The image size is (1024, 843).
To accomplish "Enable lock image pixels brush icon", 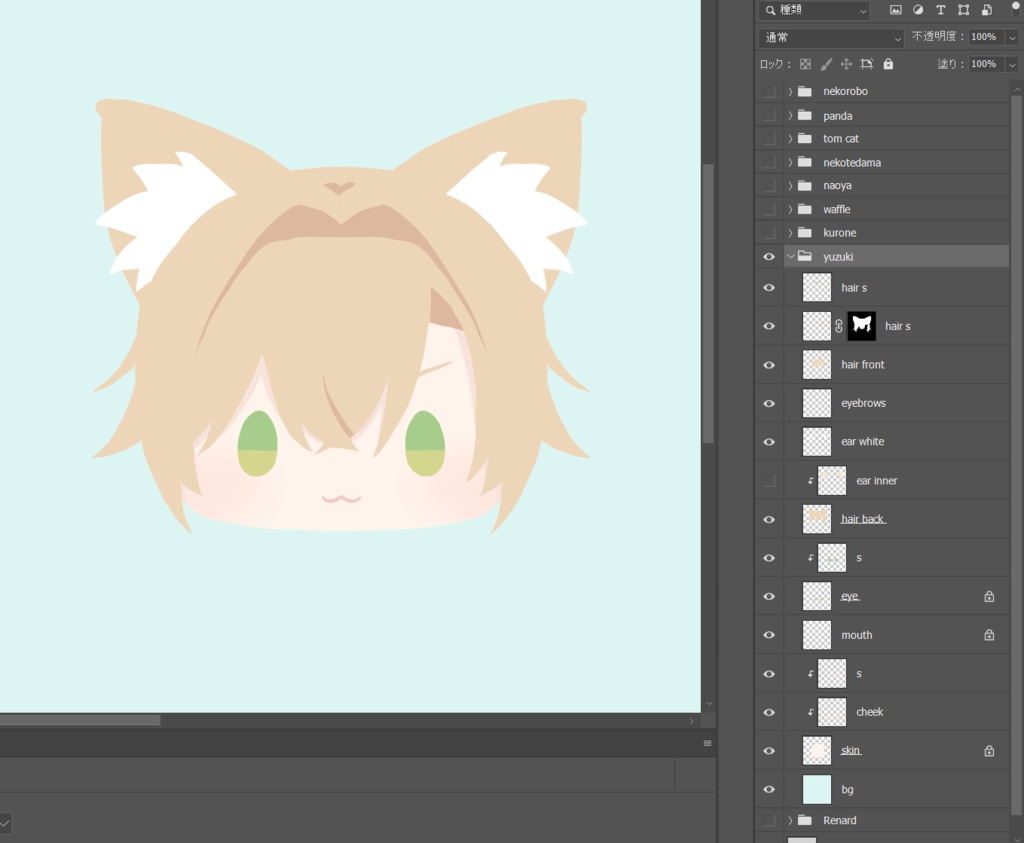I will pyautogui.click(x=825, y=63).
